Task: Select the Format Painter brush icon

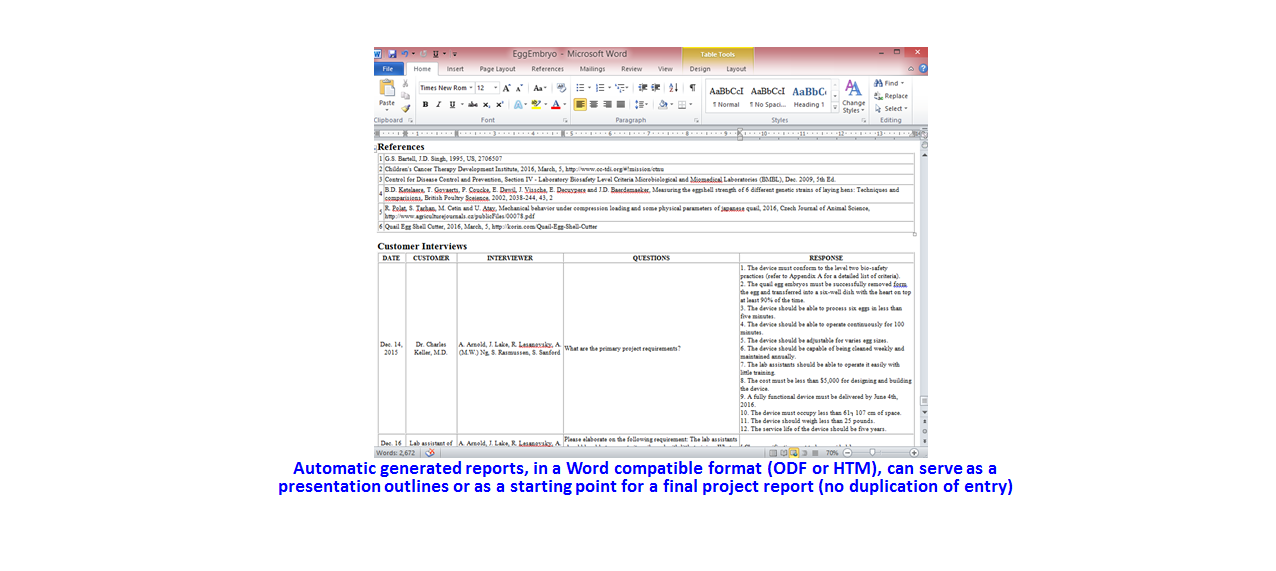Action: (x=406, y=108)
